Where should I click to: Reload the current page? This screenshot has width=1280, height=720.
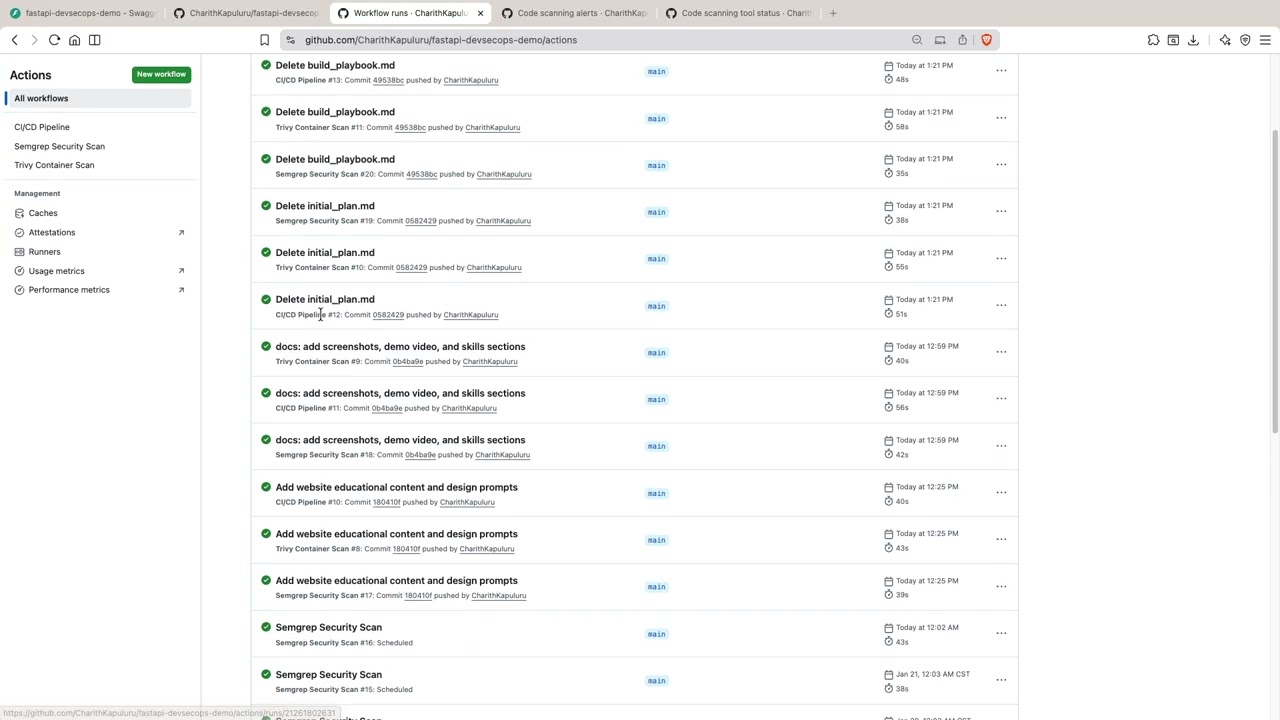click(x=54, y=40)
